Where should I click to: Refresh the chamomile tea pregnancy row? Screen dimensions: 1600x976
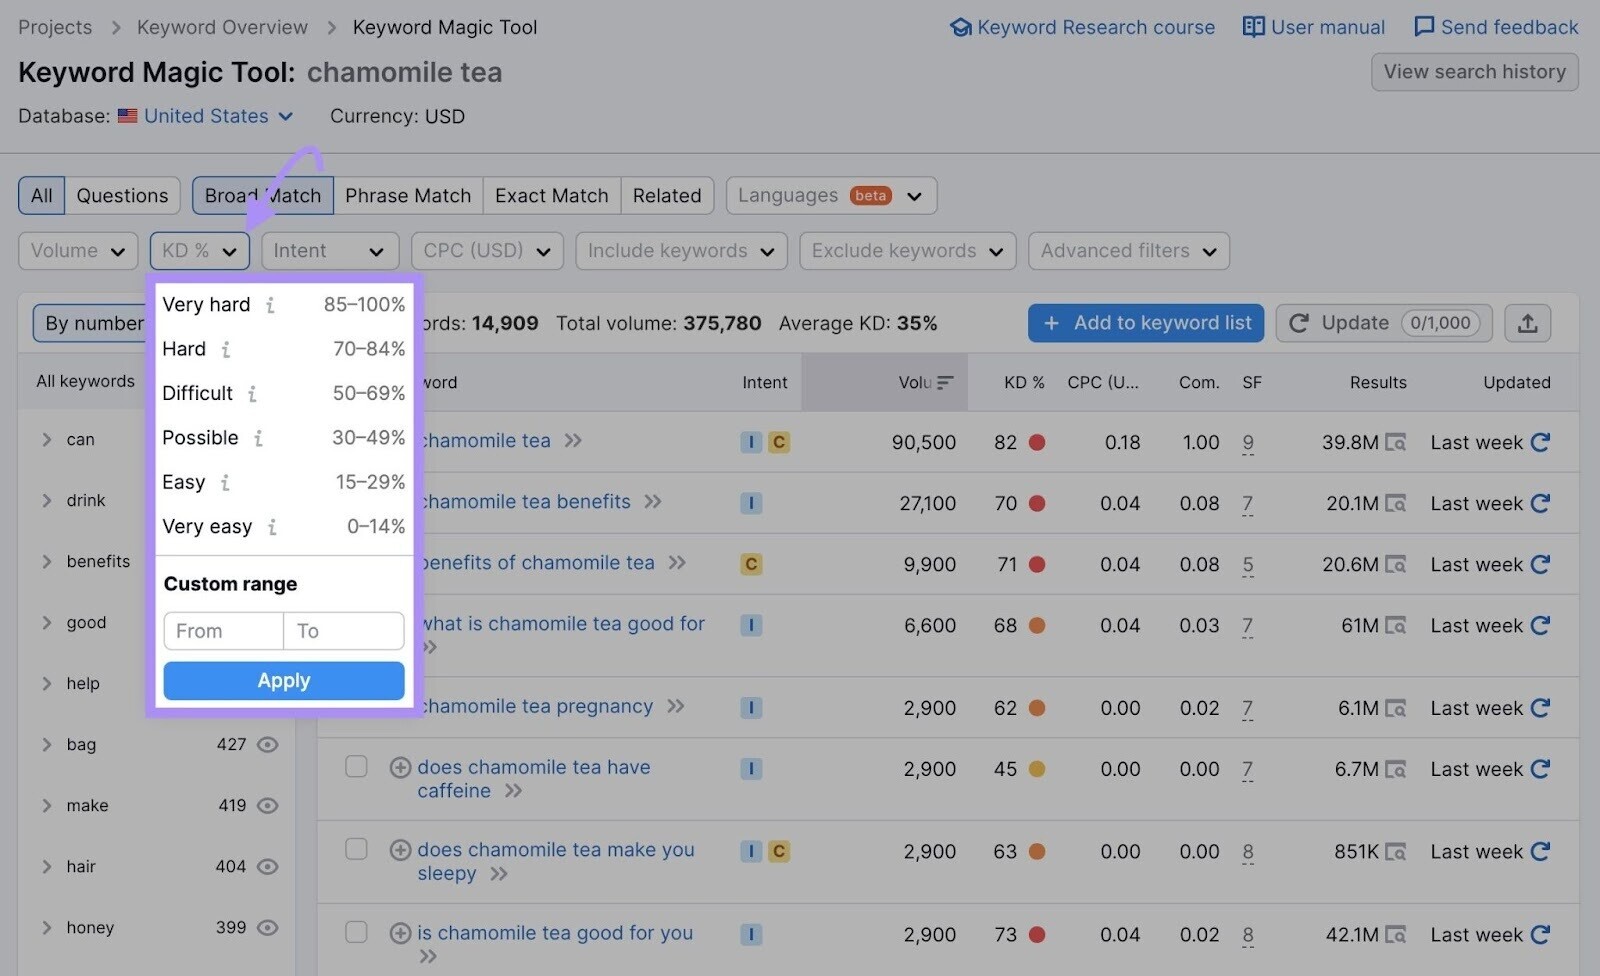click(1540, 708)
